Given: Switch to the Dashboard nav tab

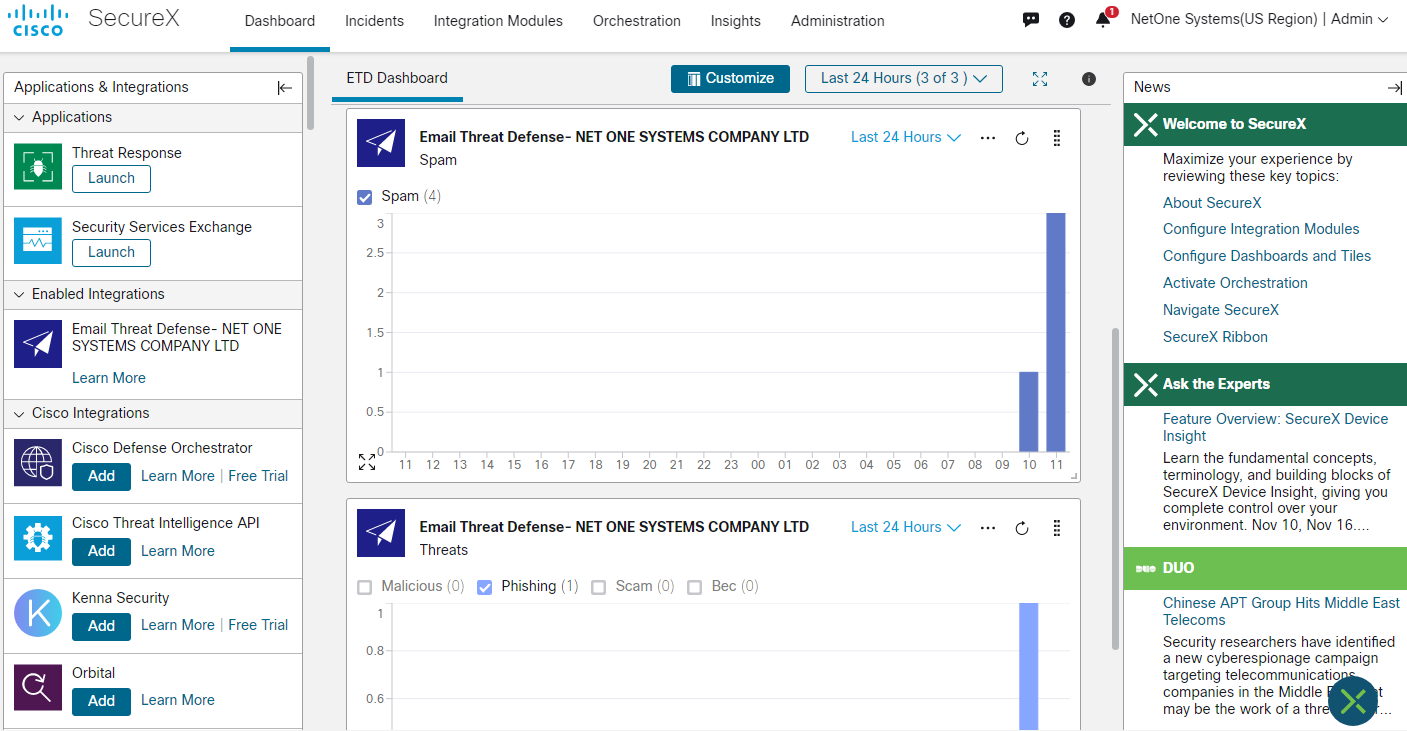Looking at the screenshot, I should [x=280, y=21].
